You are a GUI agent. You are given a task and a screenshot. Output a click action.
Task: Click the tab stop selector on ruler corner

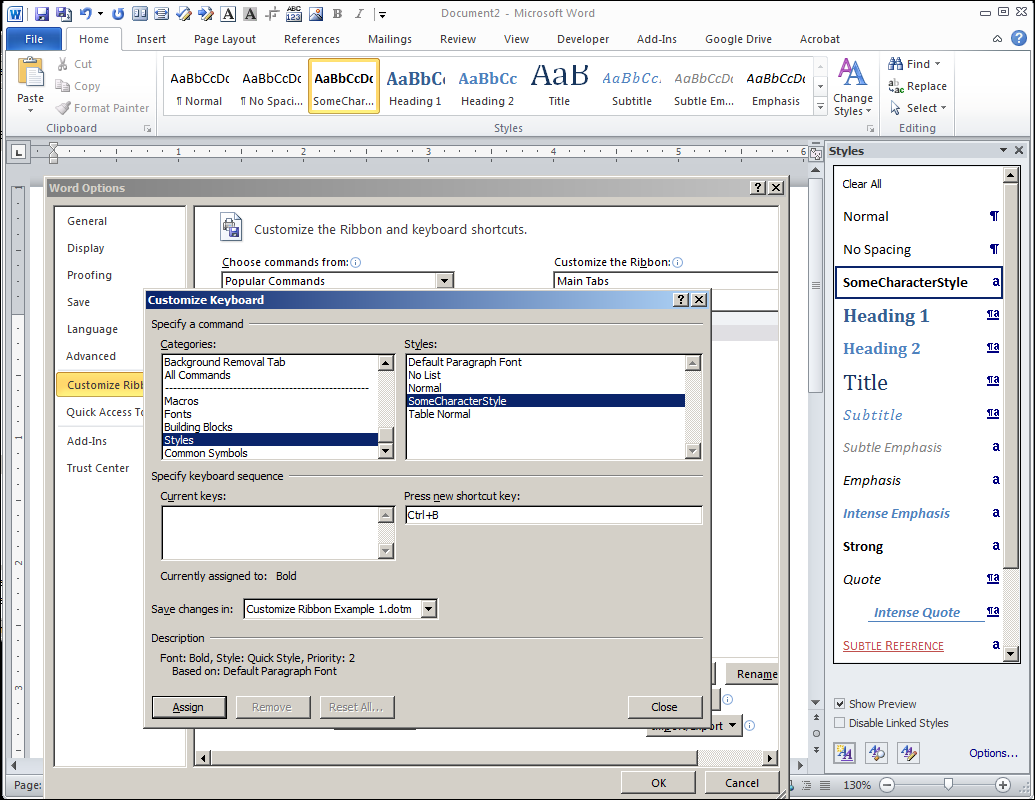(18, 152)
